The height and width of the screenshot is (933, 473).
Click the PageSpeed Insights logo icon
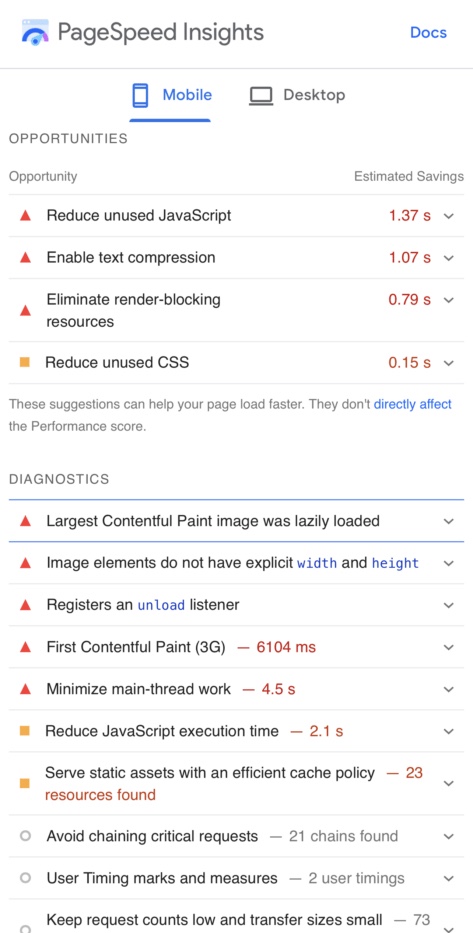pyautogui.click(x=36, y=32)
